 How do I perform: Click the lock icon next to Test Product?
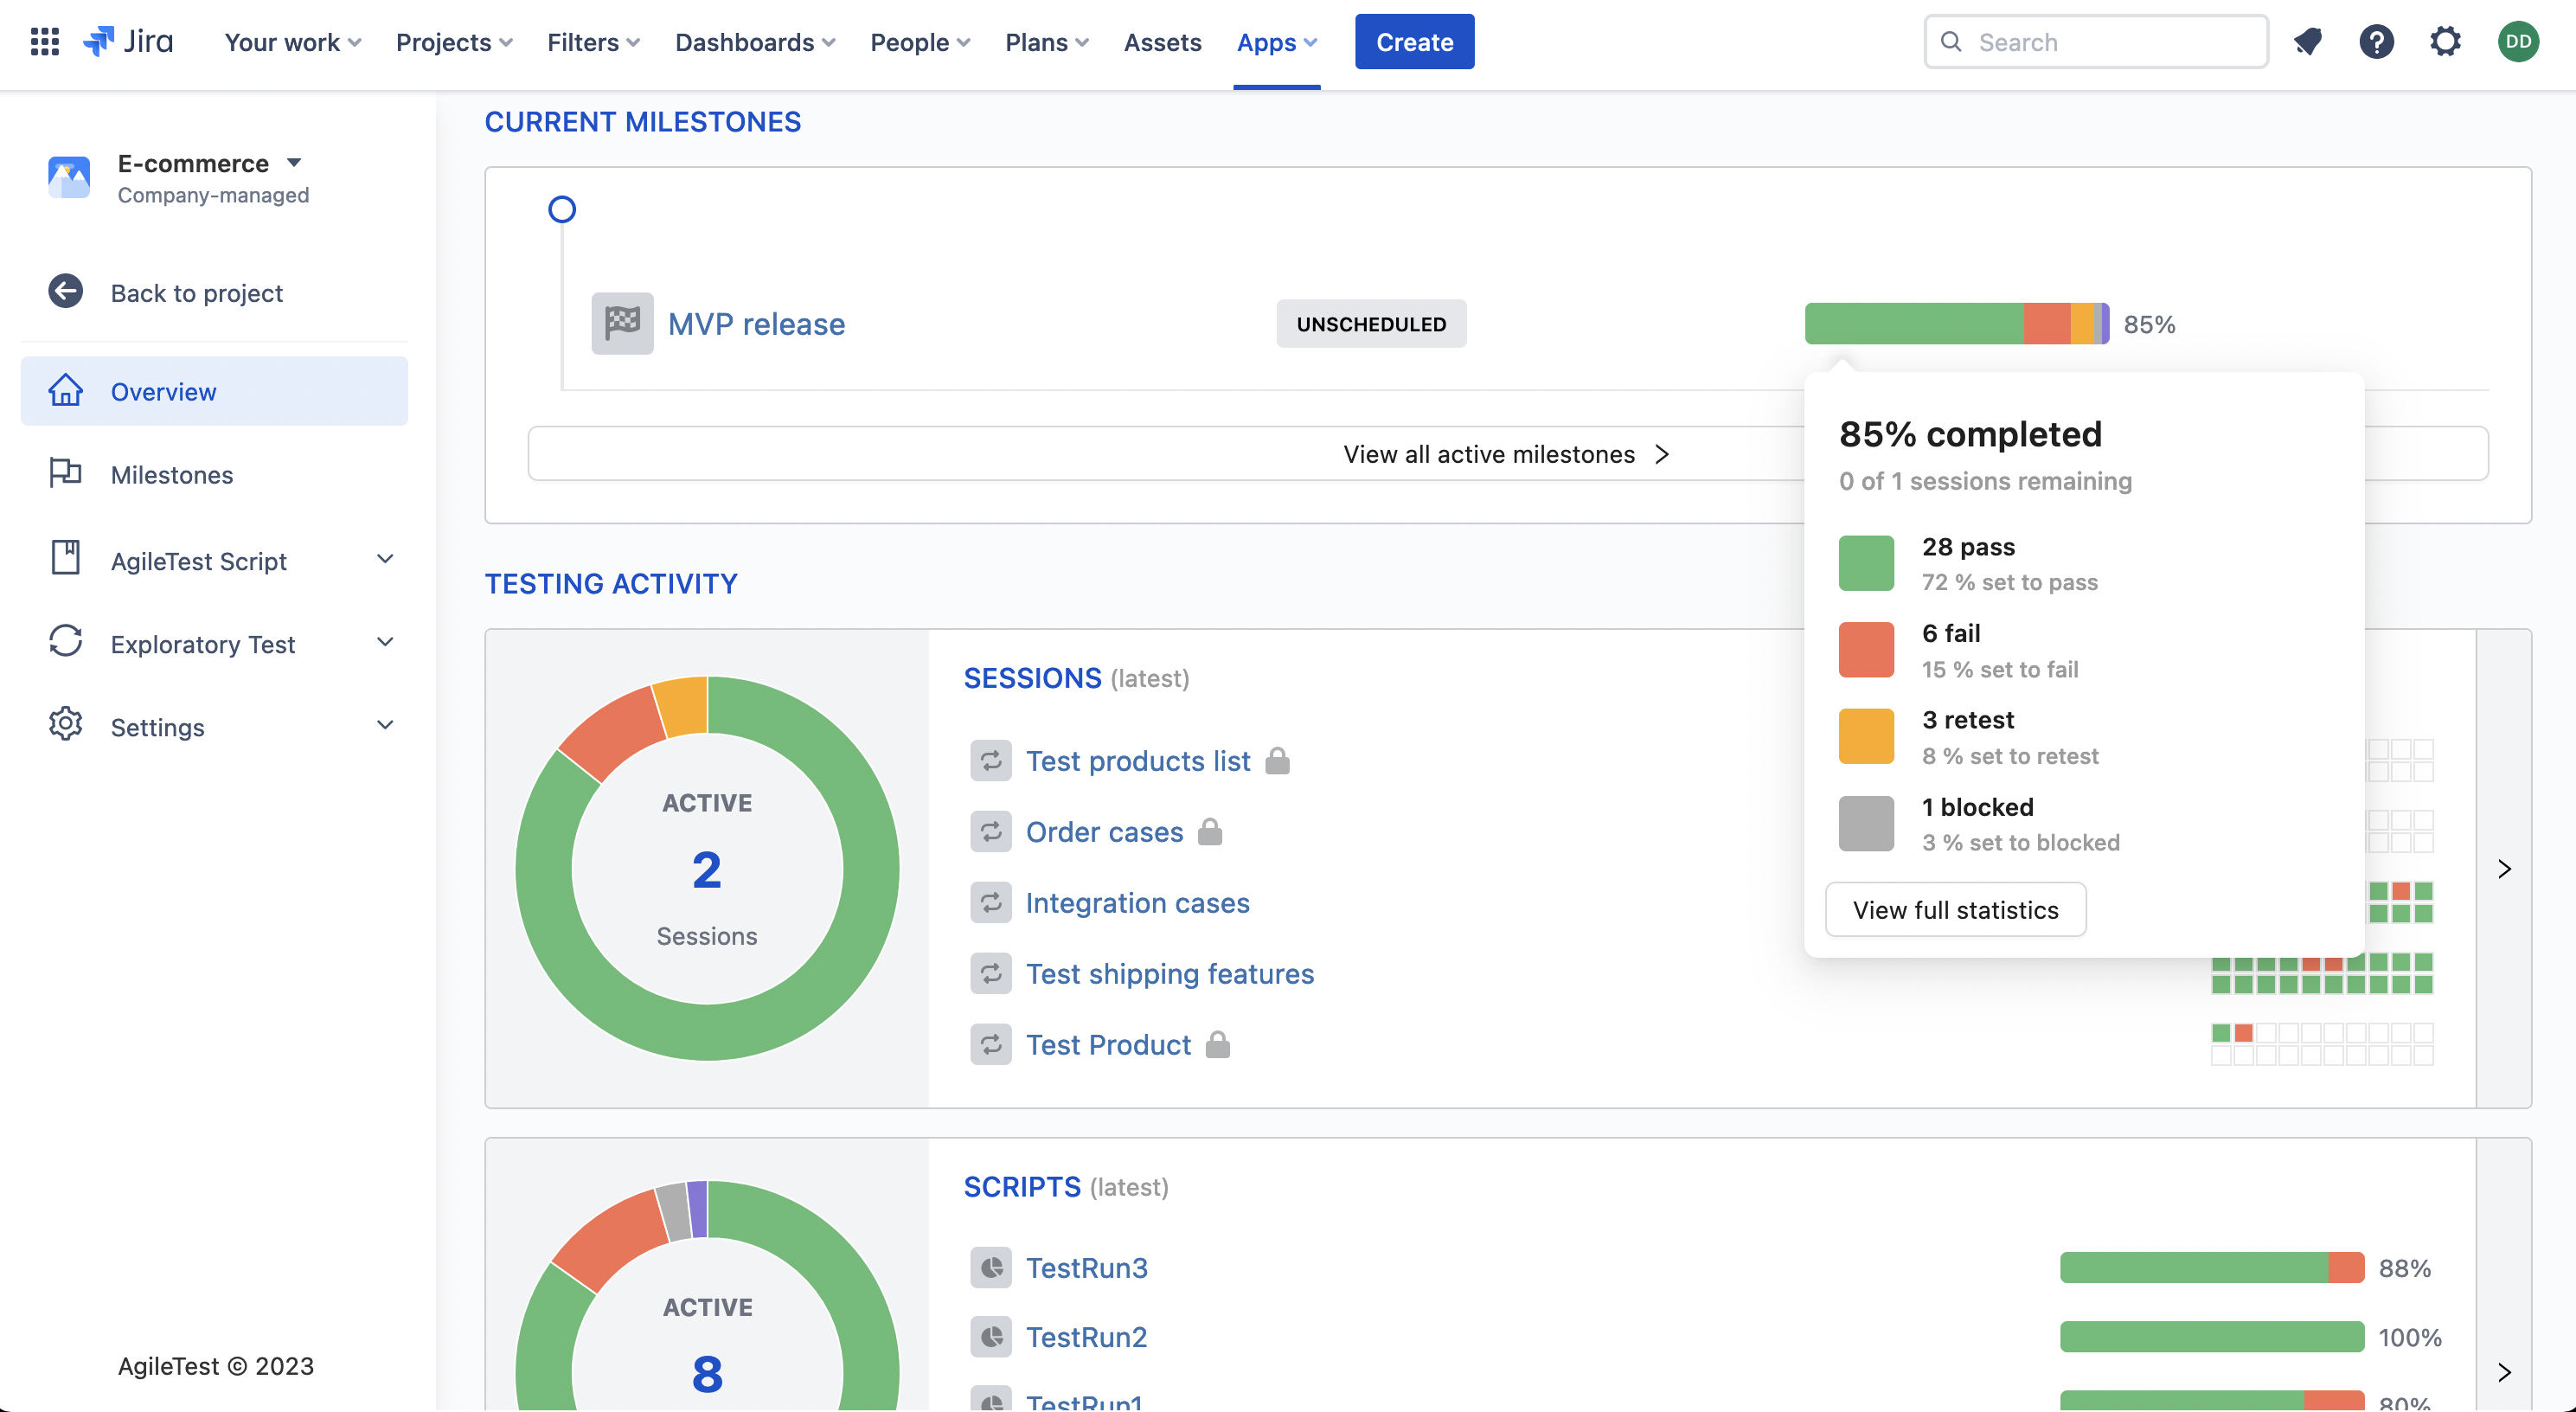1217,1045
